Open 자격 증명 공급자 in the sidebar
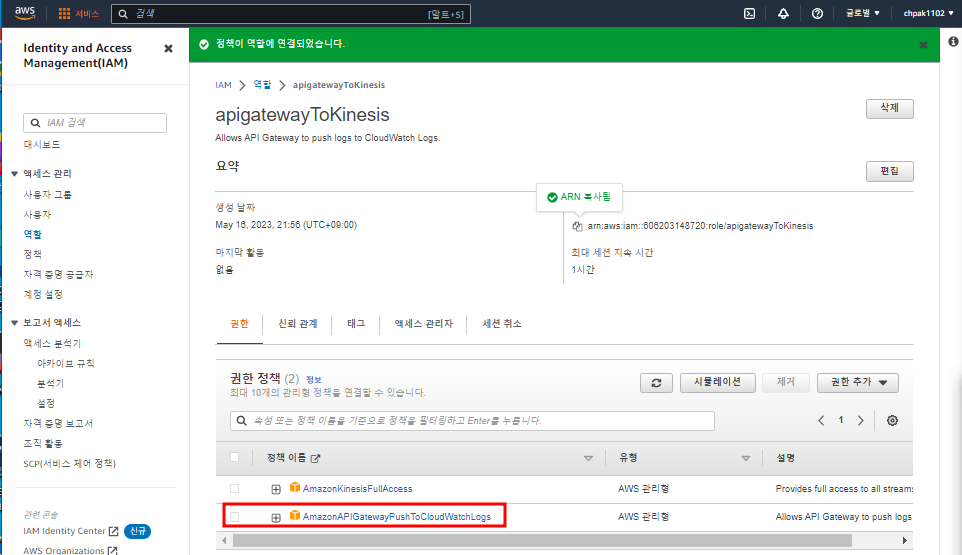The image size is (962, 555). [58, 274]
